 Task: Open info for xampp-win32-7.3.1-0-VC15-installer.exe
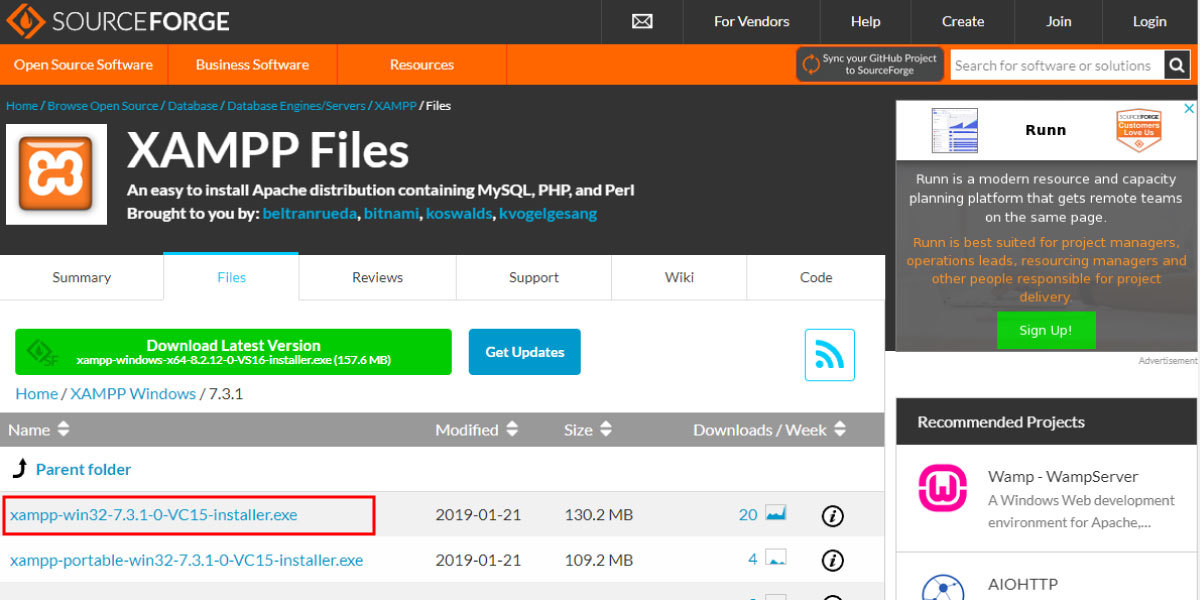[832, 516]
